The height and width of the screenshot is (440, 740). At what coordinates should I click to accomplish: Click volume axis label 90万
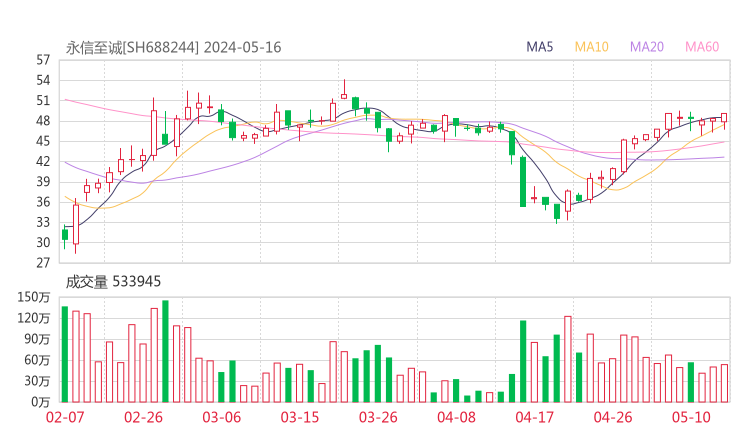click(37, 339)
